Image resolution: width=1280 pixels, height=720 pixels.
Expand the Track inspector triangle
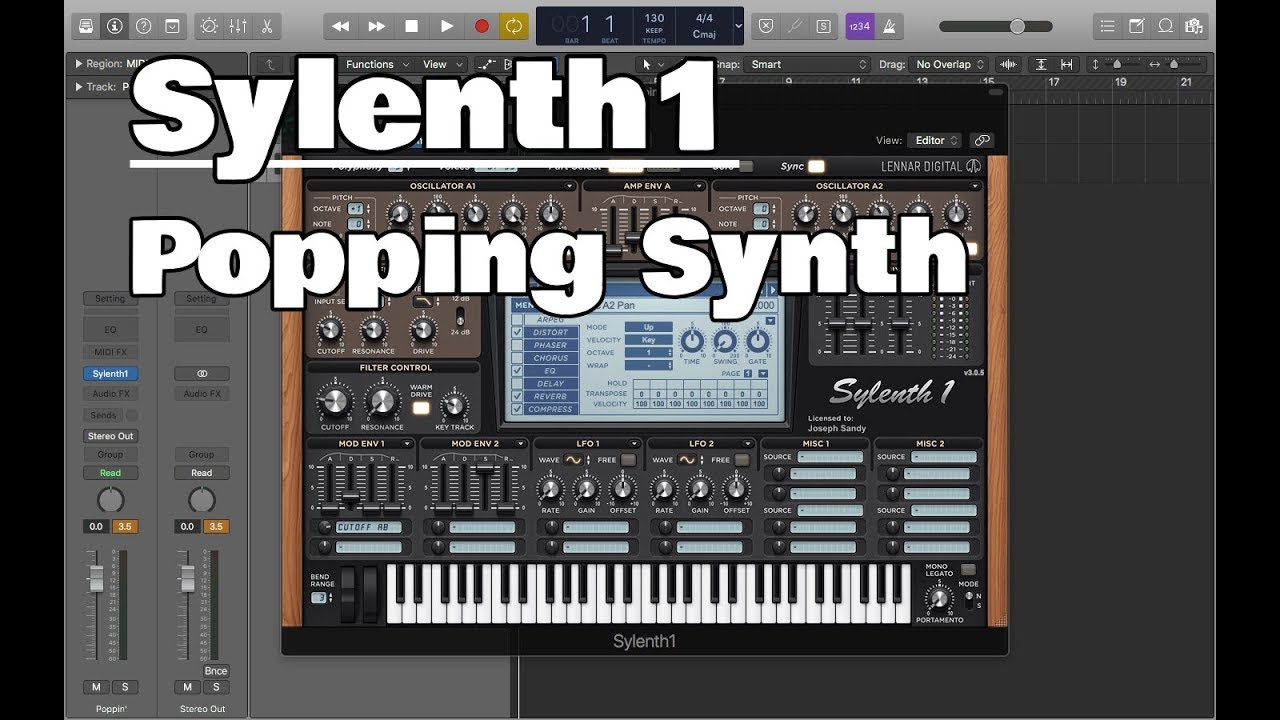pyautogui.click(x=79, y=87)
